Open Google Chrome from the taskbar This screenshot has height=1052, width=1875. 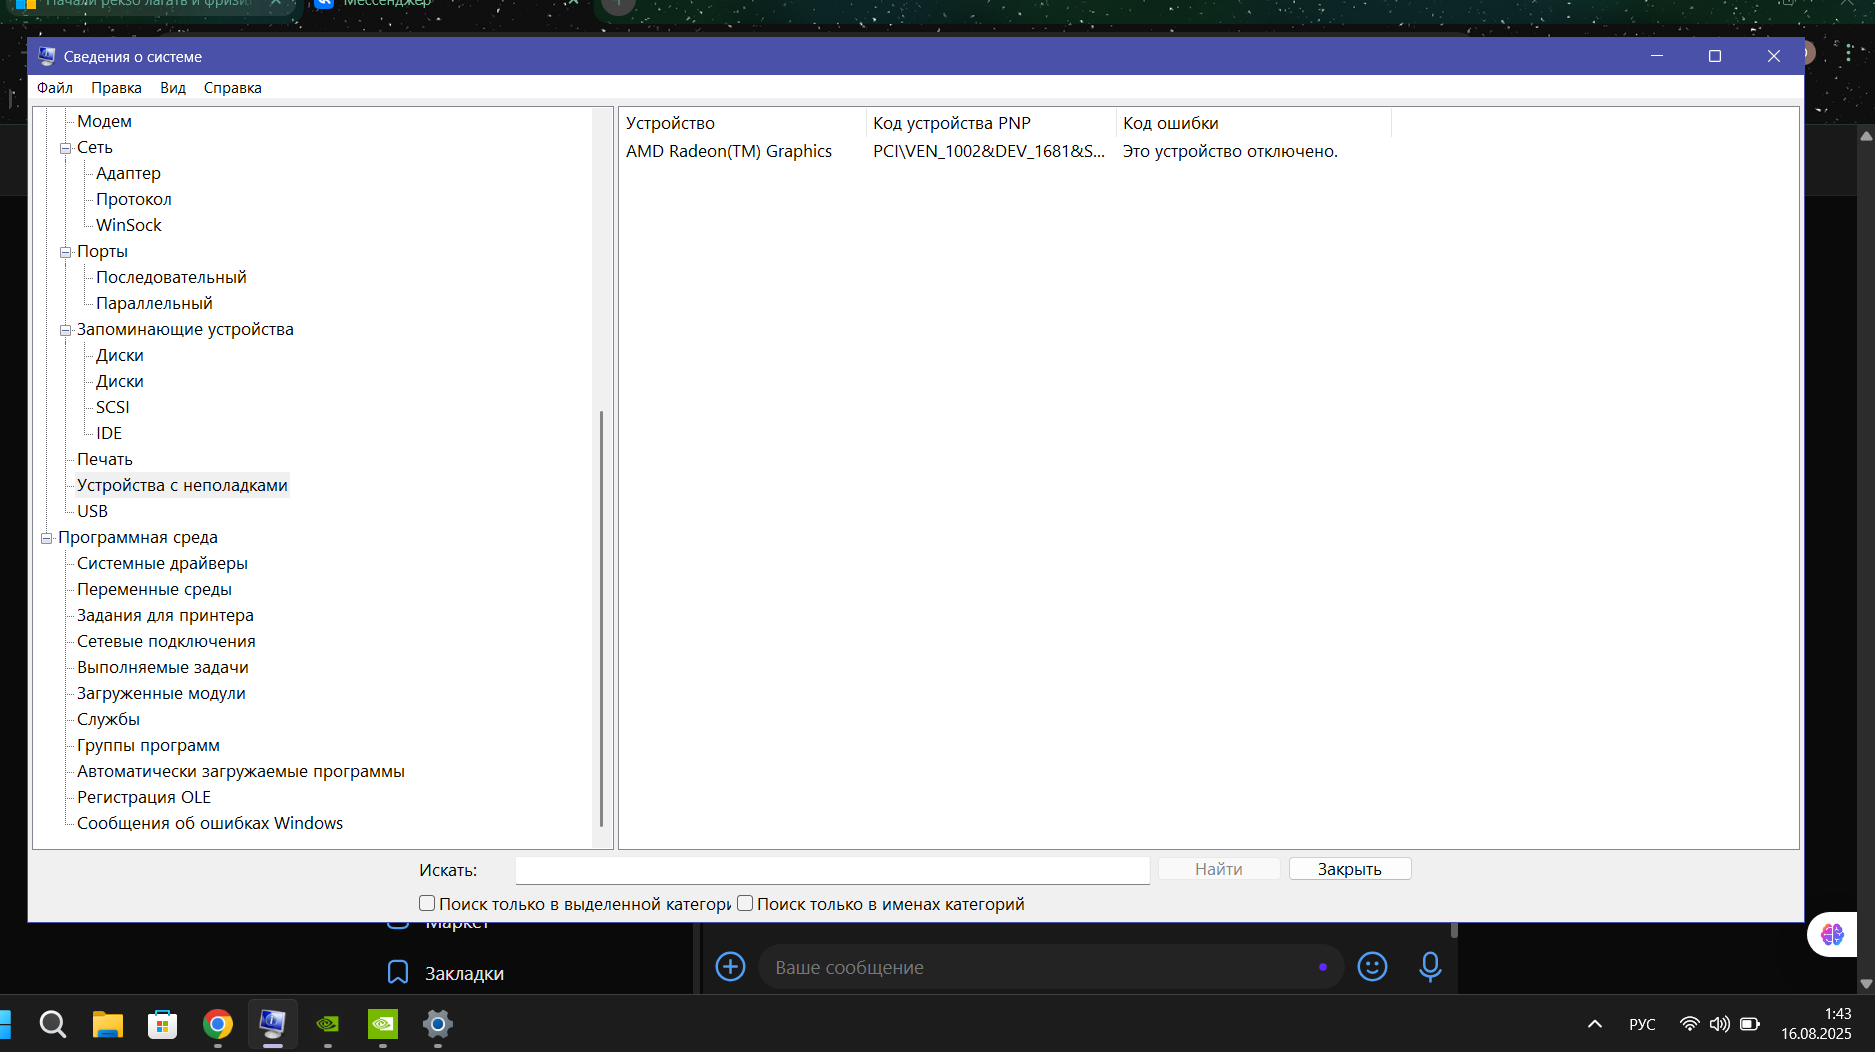(217, 1024)
